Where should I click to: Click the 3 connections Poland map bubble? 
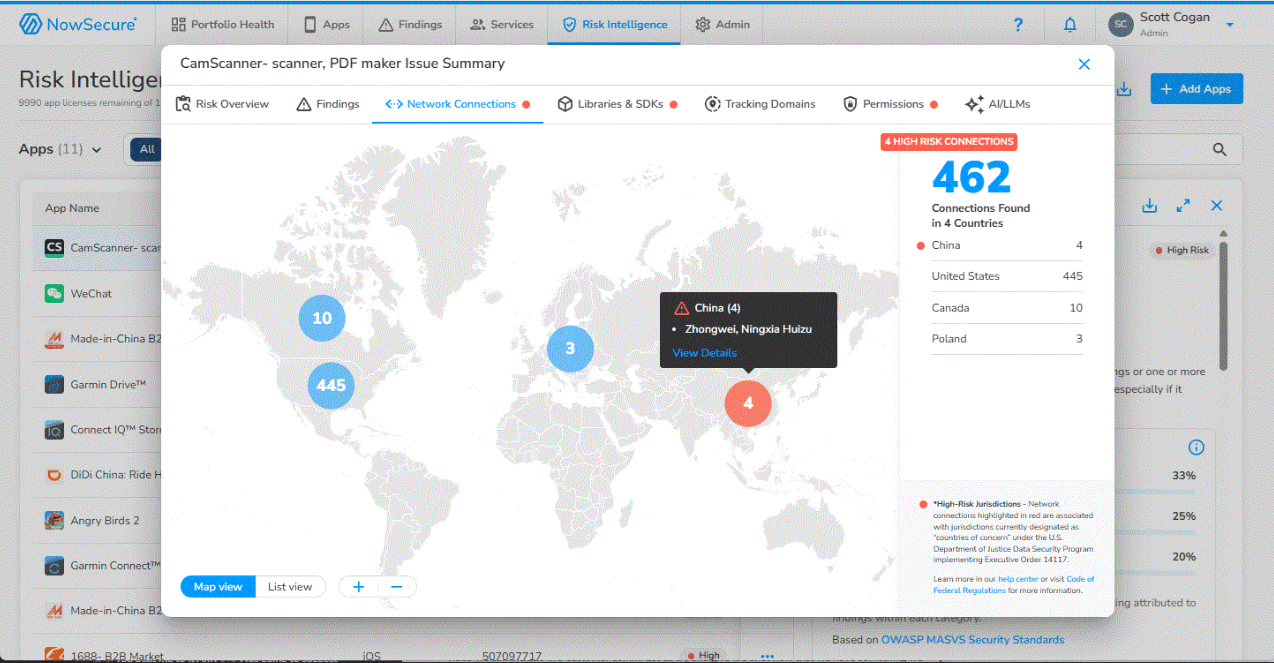[x=570, y=349]
